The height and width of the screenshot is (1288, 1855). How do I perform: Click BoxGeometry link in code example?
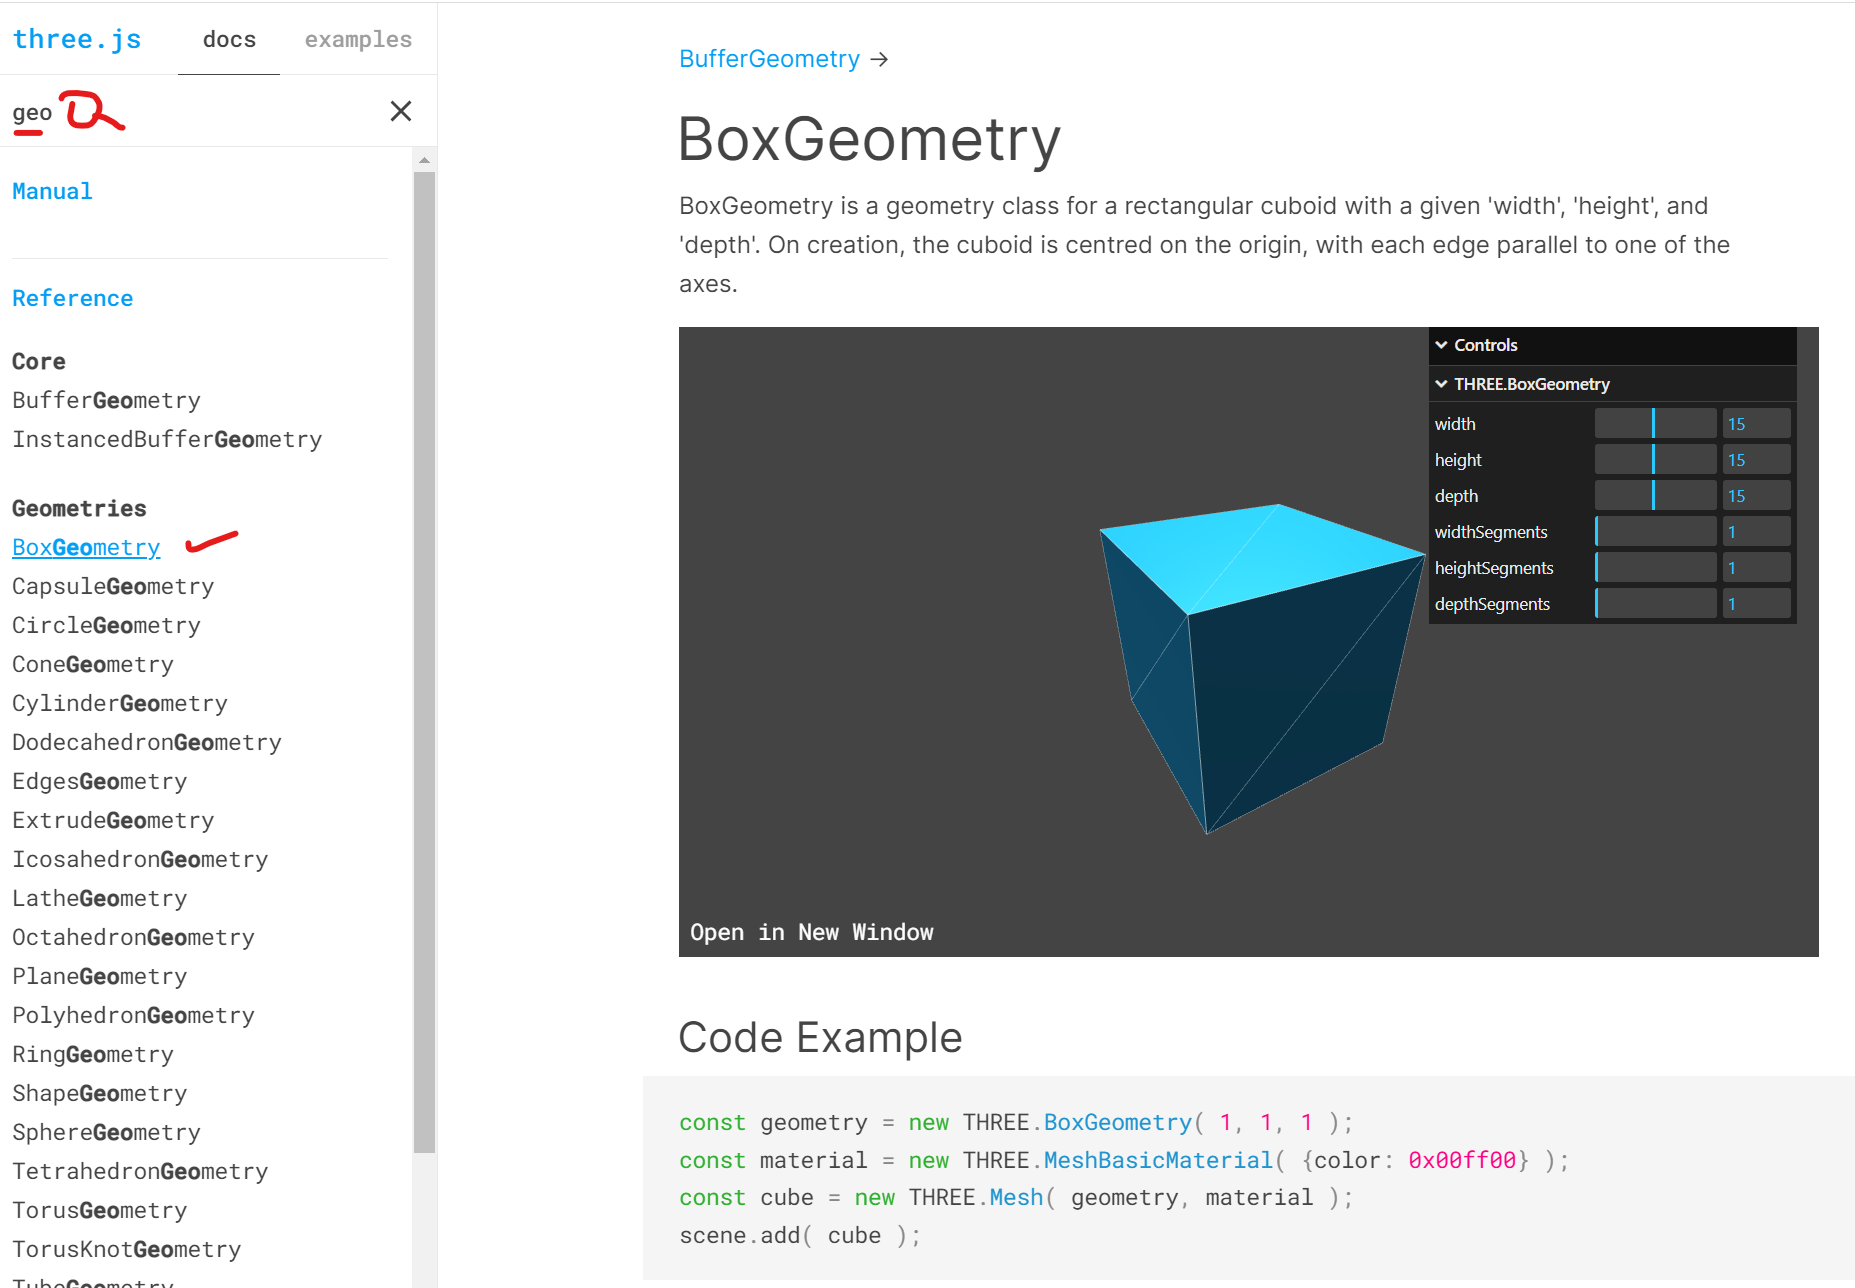pyautogui.click(x=1118, y=1122)
